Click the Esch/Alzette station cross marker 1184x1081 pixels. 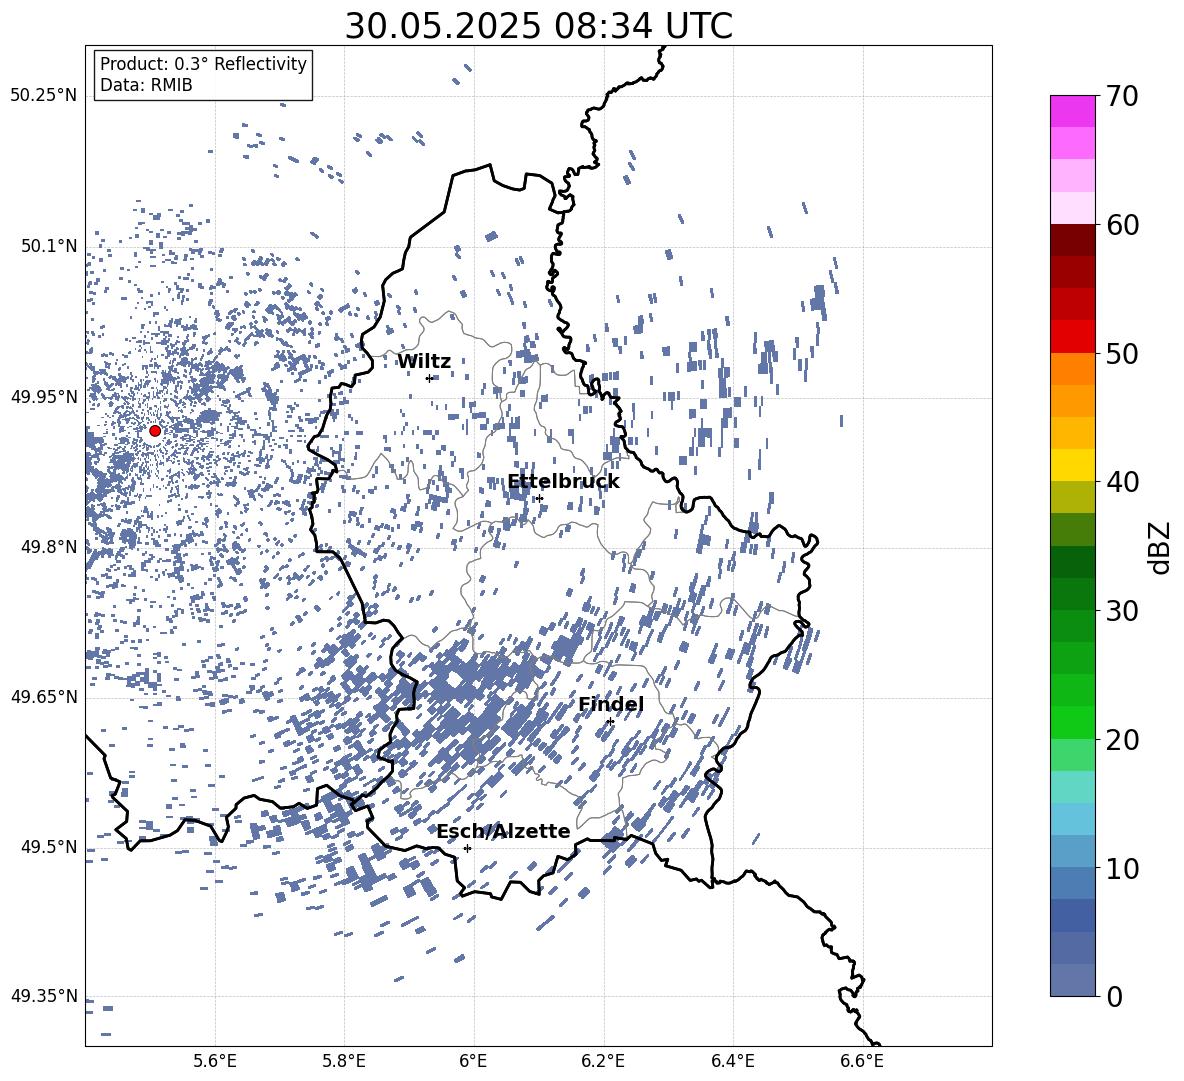467,848
